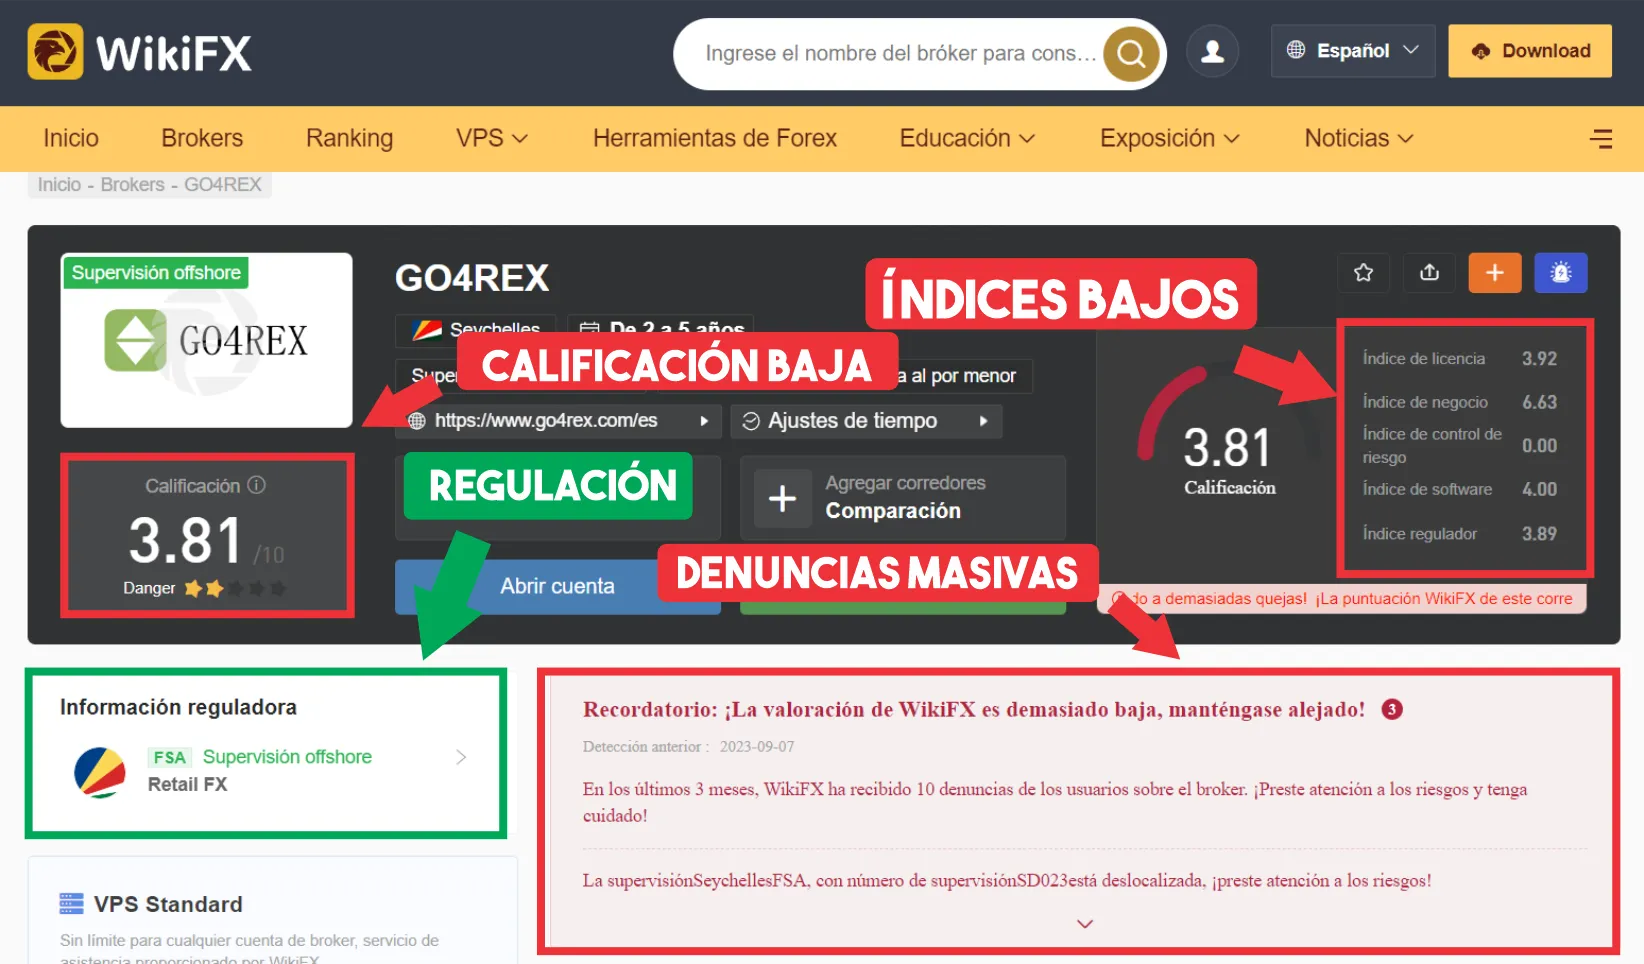Click Índice de control de riesgo 0.00
Image resolution: width=1644 pixels, height=964 pixels.
click(1460, 445)
